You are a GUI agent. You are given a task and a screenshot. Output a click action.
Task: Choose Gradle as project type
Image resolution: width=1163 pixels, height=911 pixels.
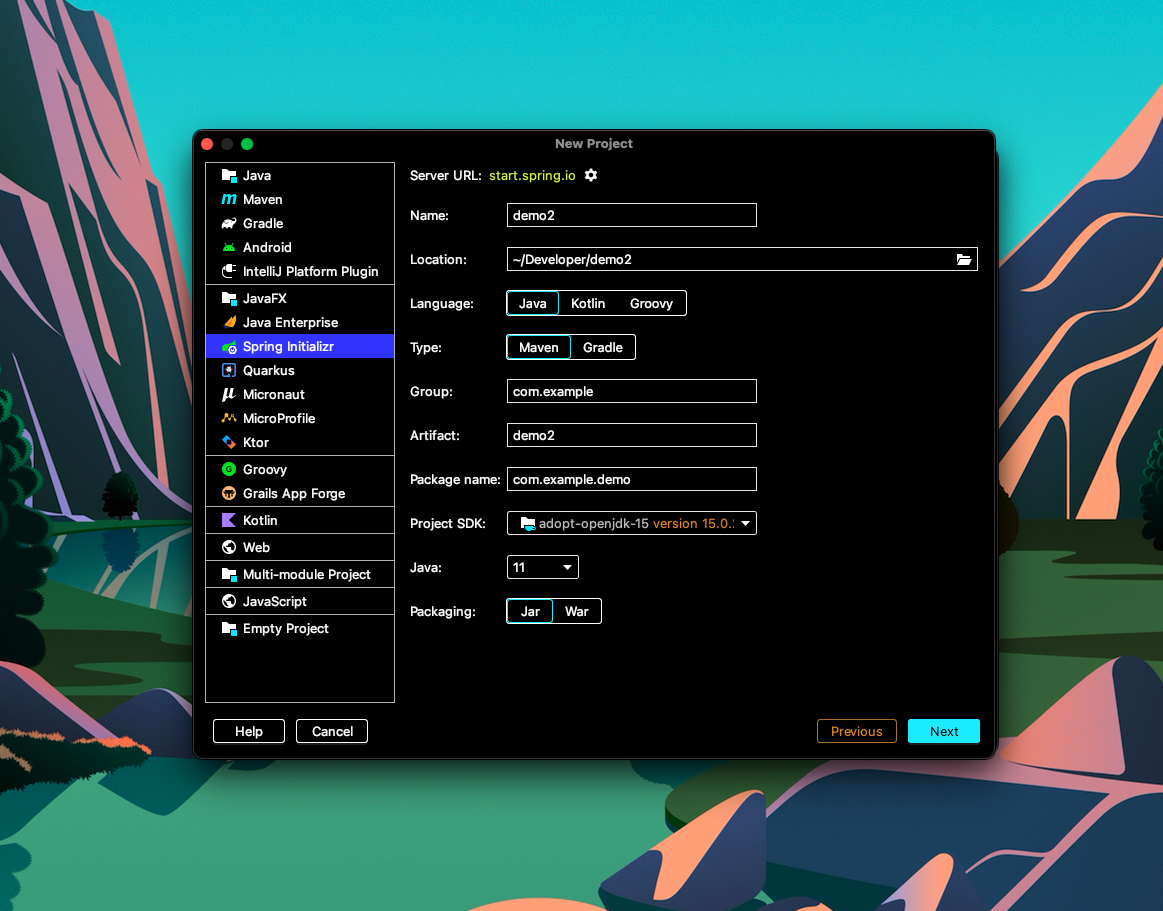click(603, 348)
